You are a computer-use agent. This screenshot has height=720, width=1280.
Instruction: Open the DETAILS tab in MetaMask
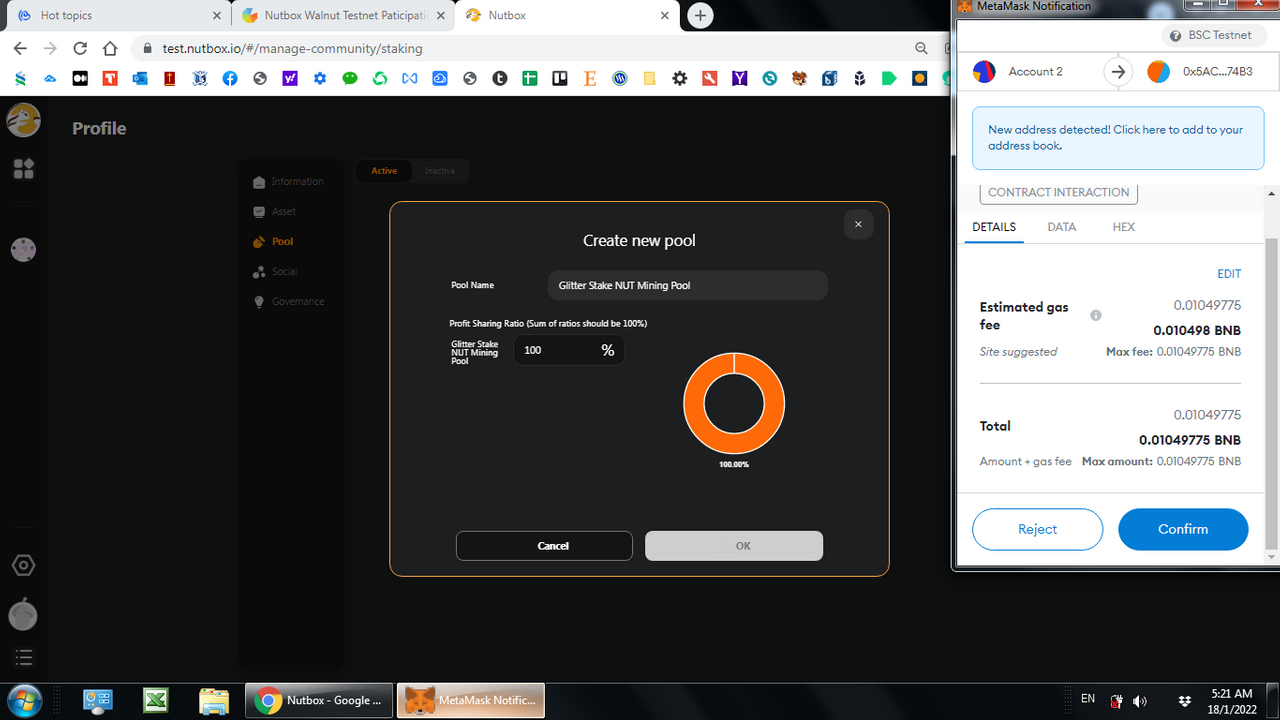point(994,227)
